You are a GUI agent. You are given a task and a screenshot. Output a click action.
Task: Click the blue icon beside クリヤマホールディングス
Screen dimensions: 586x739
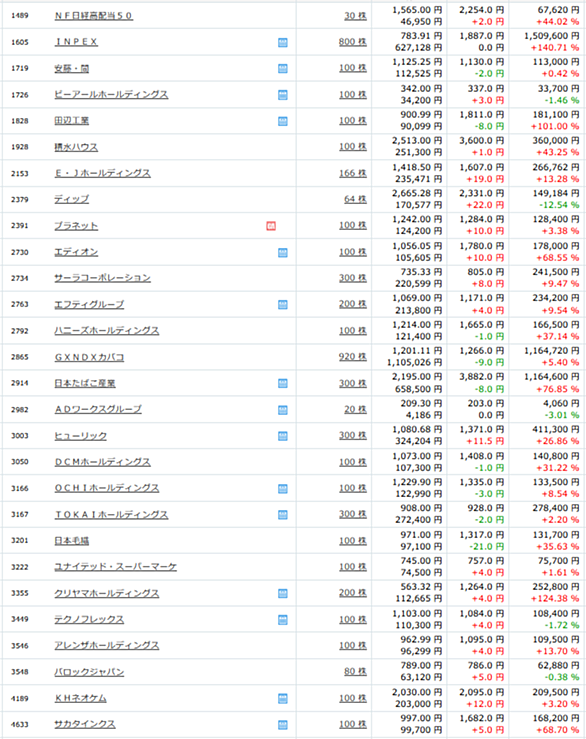(x=283, y=593)
